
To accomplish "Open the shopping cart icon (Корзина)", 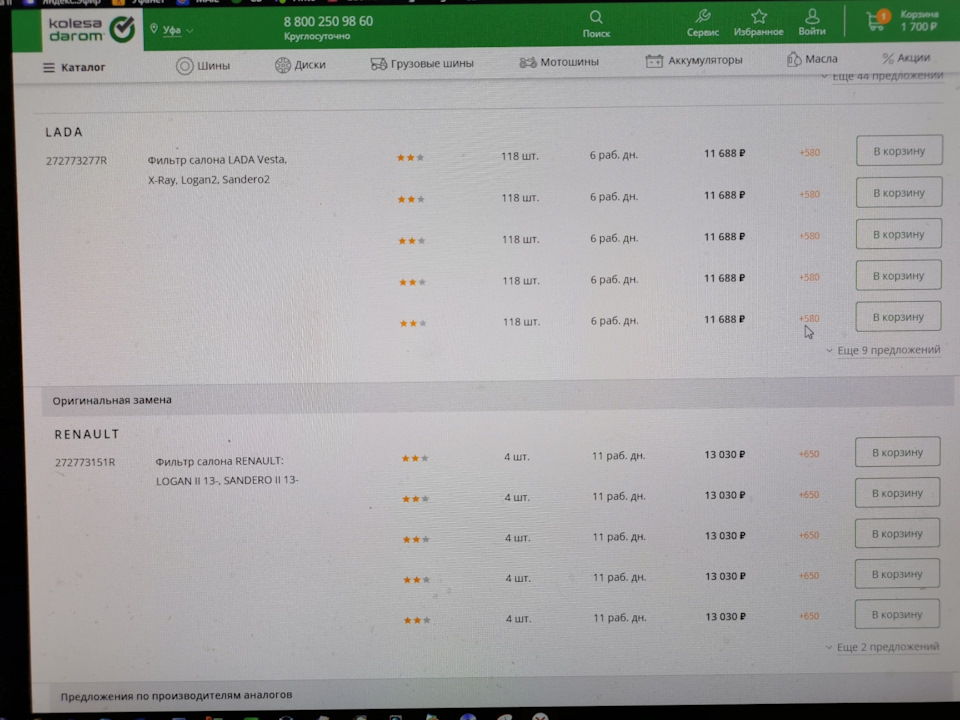I will tap(877, 20).
